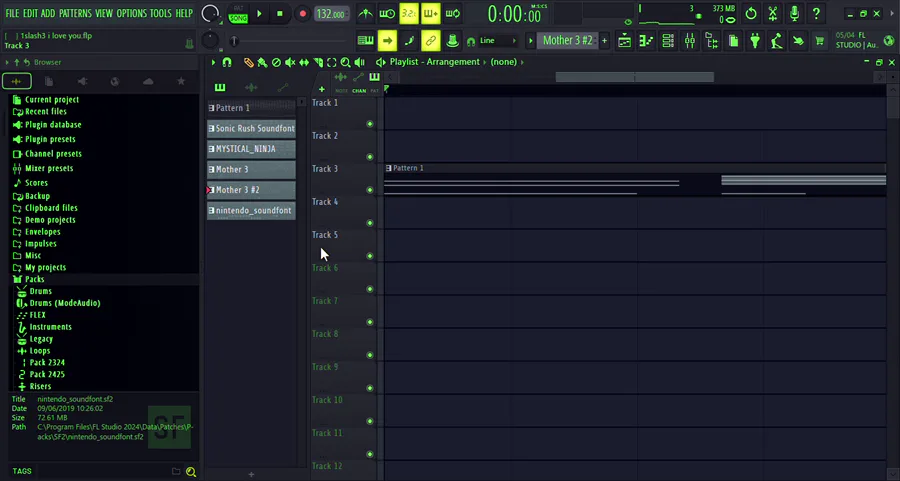Toggle the Playlist snap magnet icon
Image resolution: width=900 pixels, height=481 pixels.
pos(227,63)
